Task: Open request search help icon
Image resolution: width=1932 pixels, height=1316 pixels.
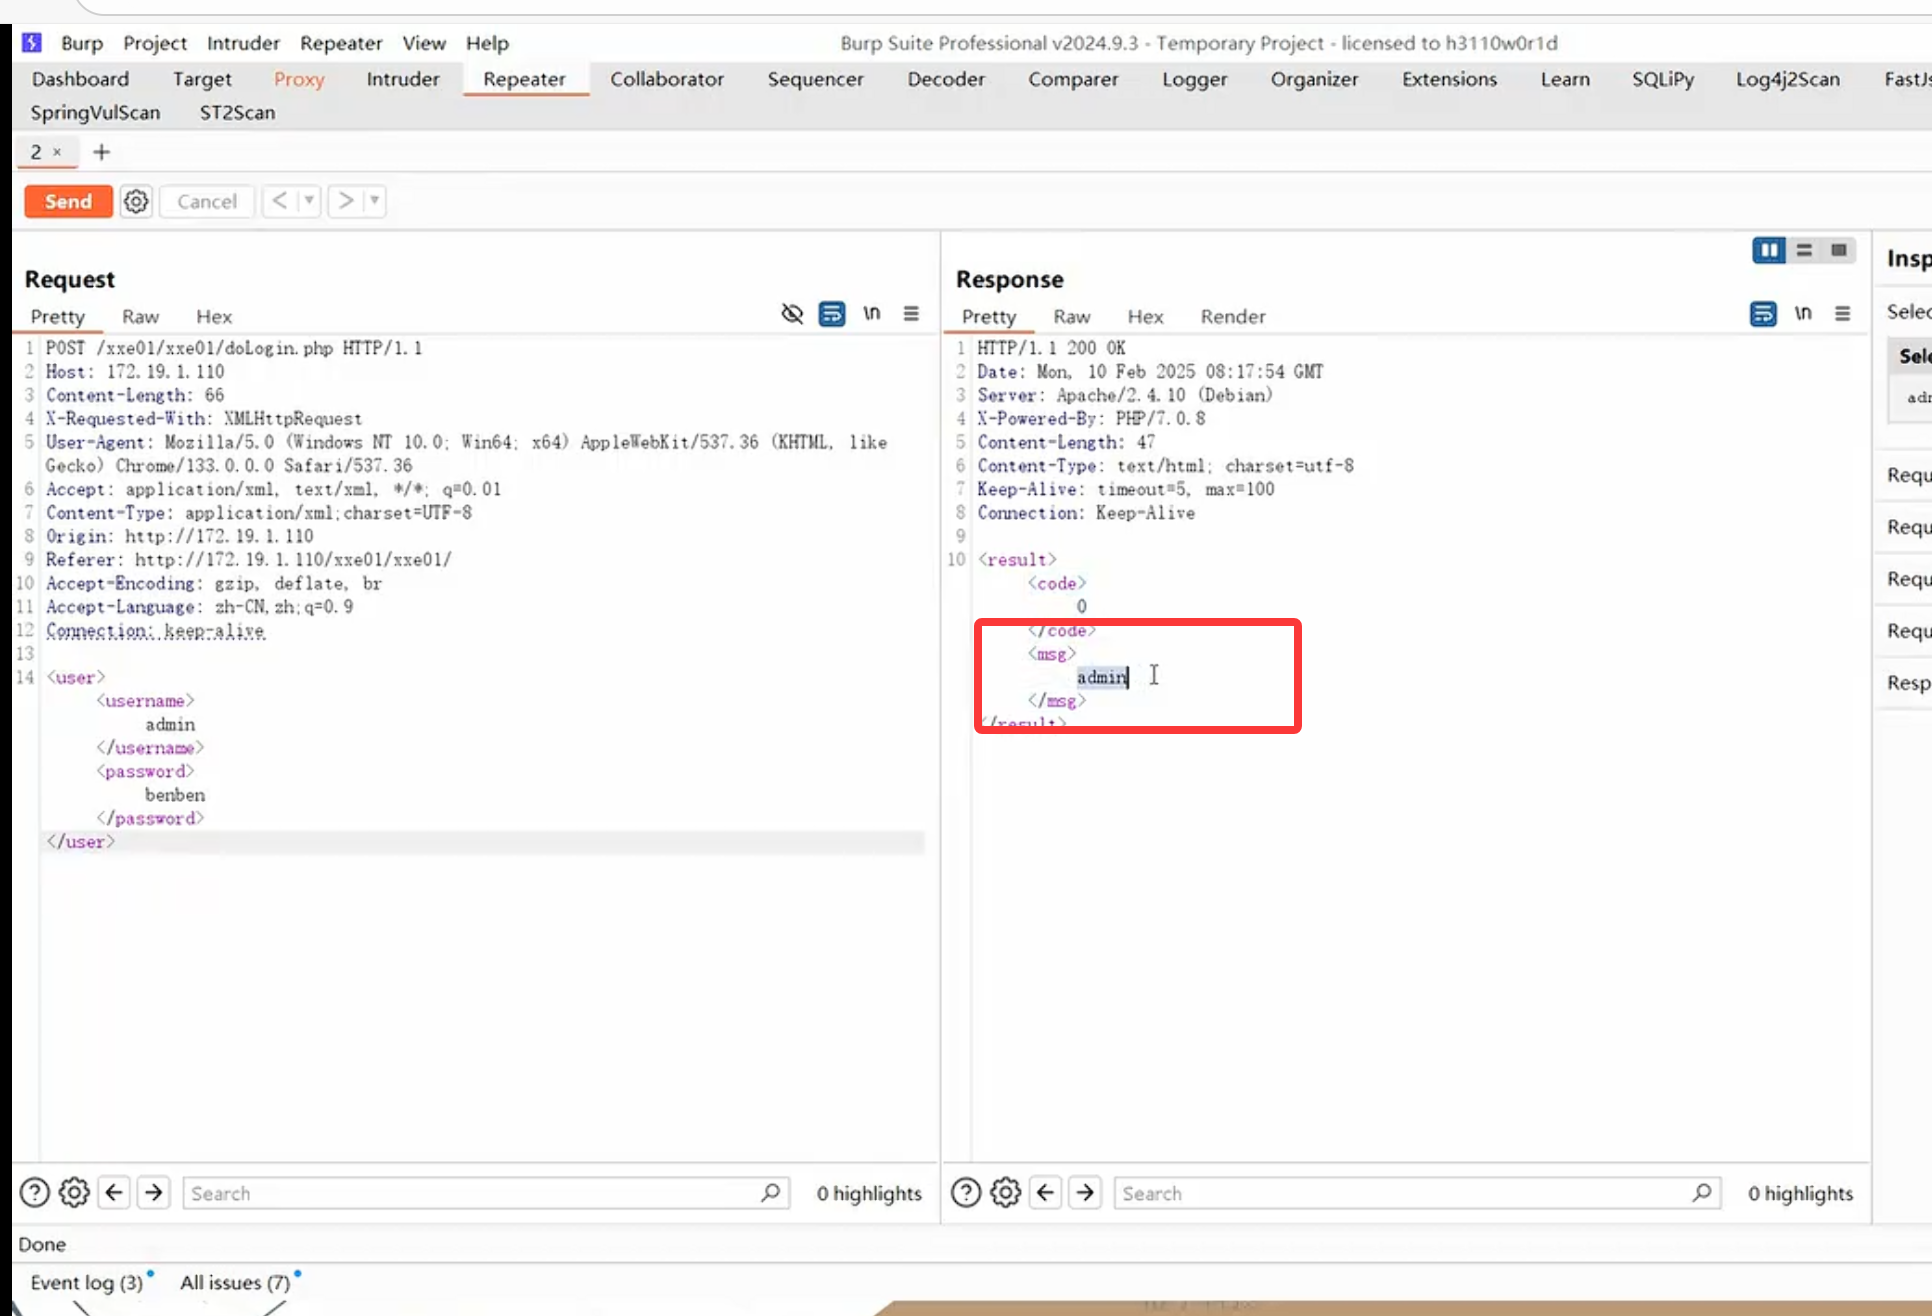Action: coord(35,1192)
